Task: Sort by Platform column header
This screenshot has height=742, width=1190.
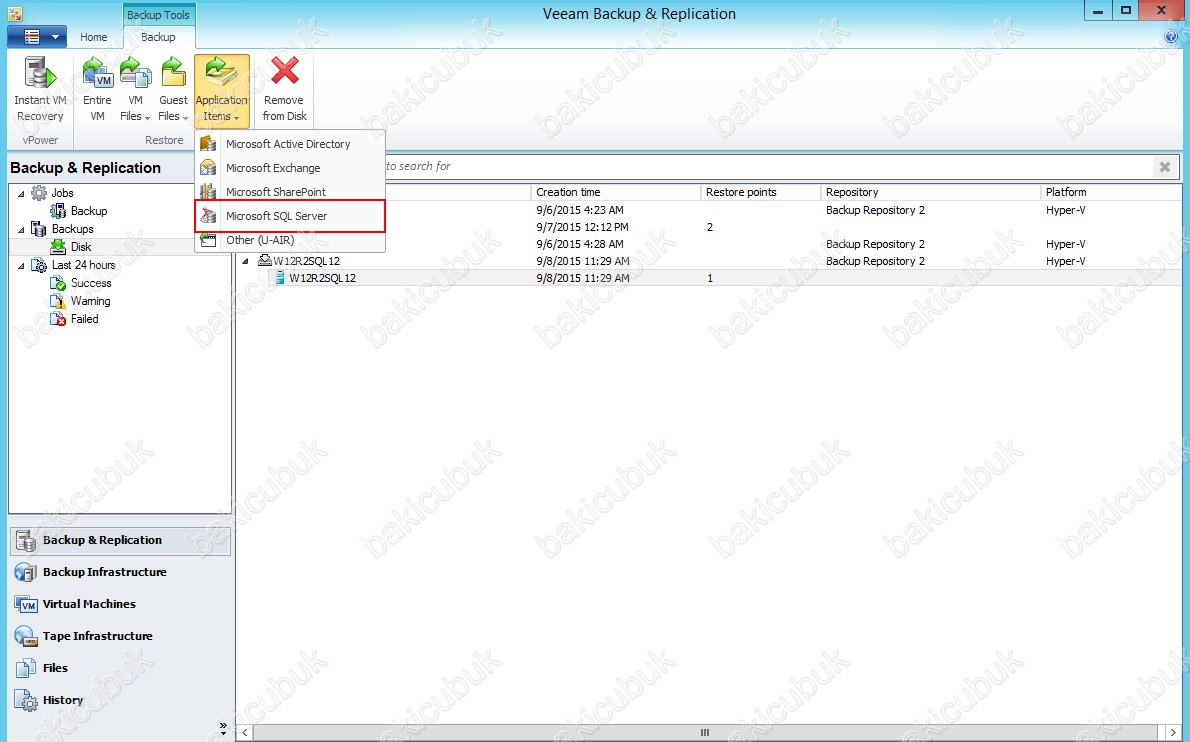Action: 1110,192
